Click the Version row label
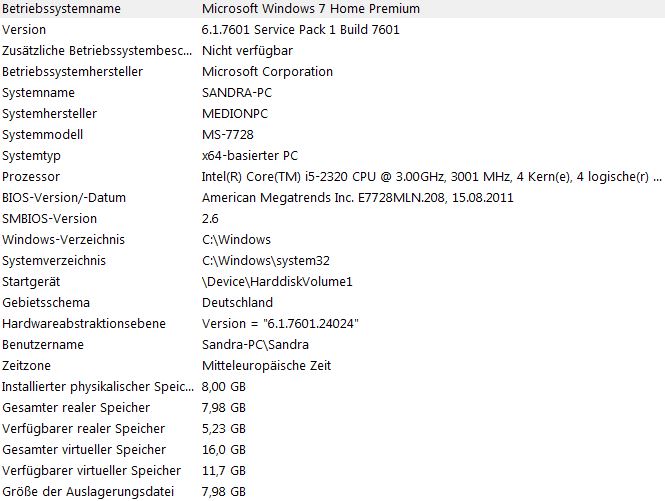This screenshot has height=501, width=665. pos(24,30)
